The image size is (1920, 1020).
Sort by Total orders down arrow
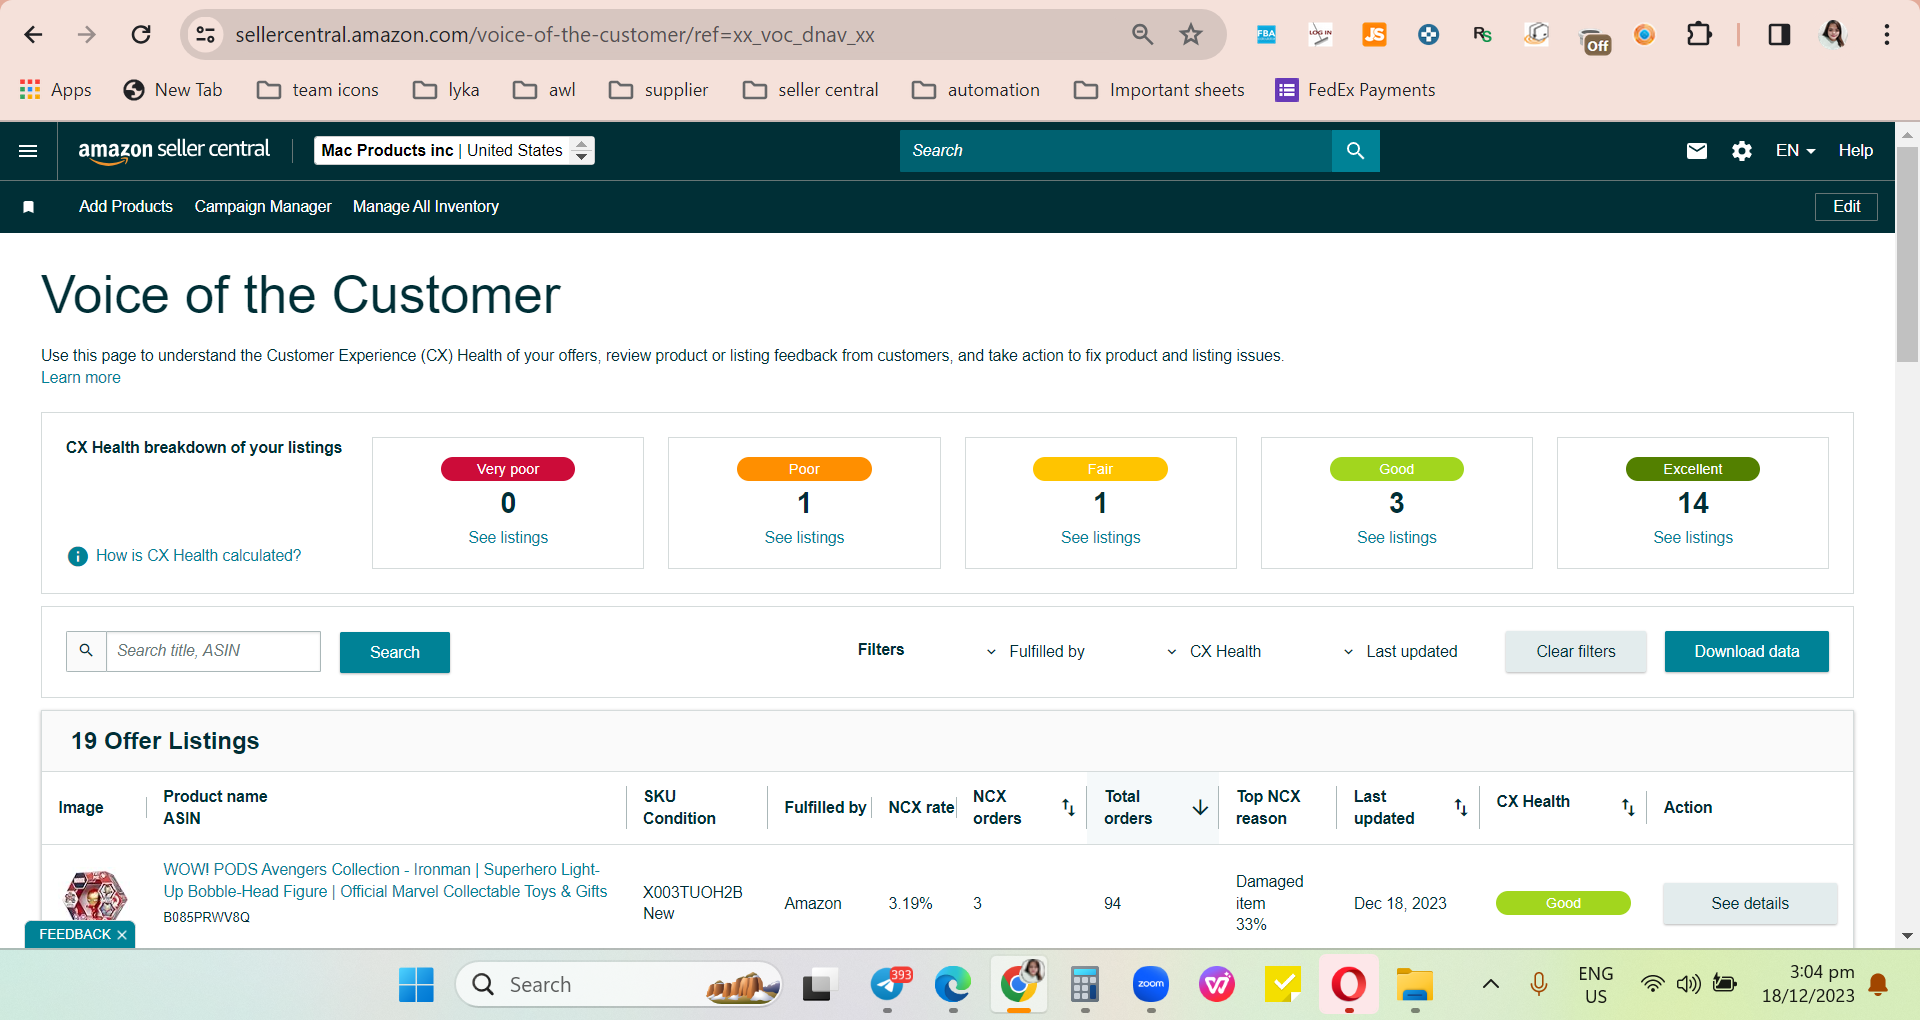click(x=1200, y=807)
